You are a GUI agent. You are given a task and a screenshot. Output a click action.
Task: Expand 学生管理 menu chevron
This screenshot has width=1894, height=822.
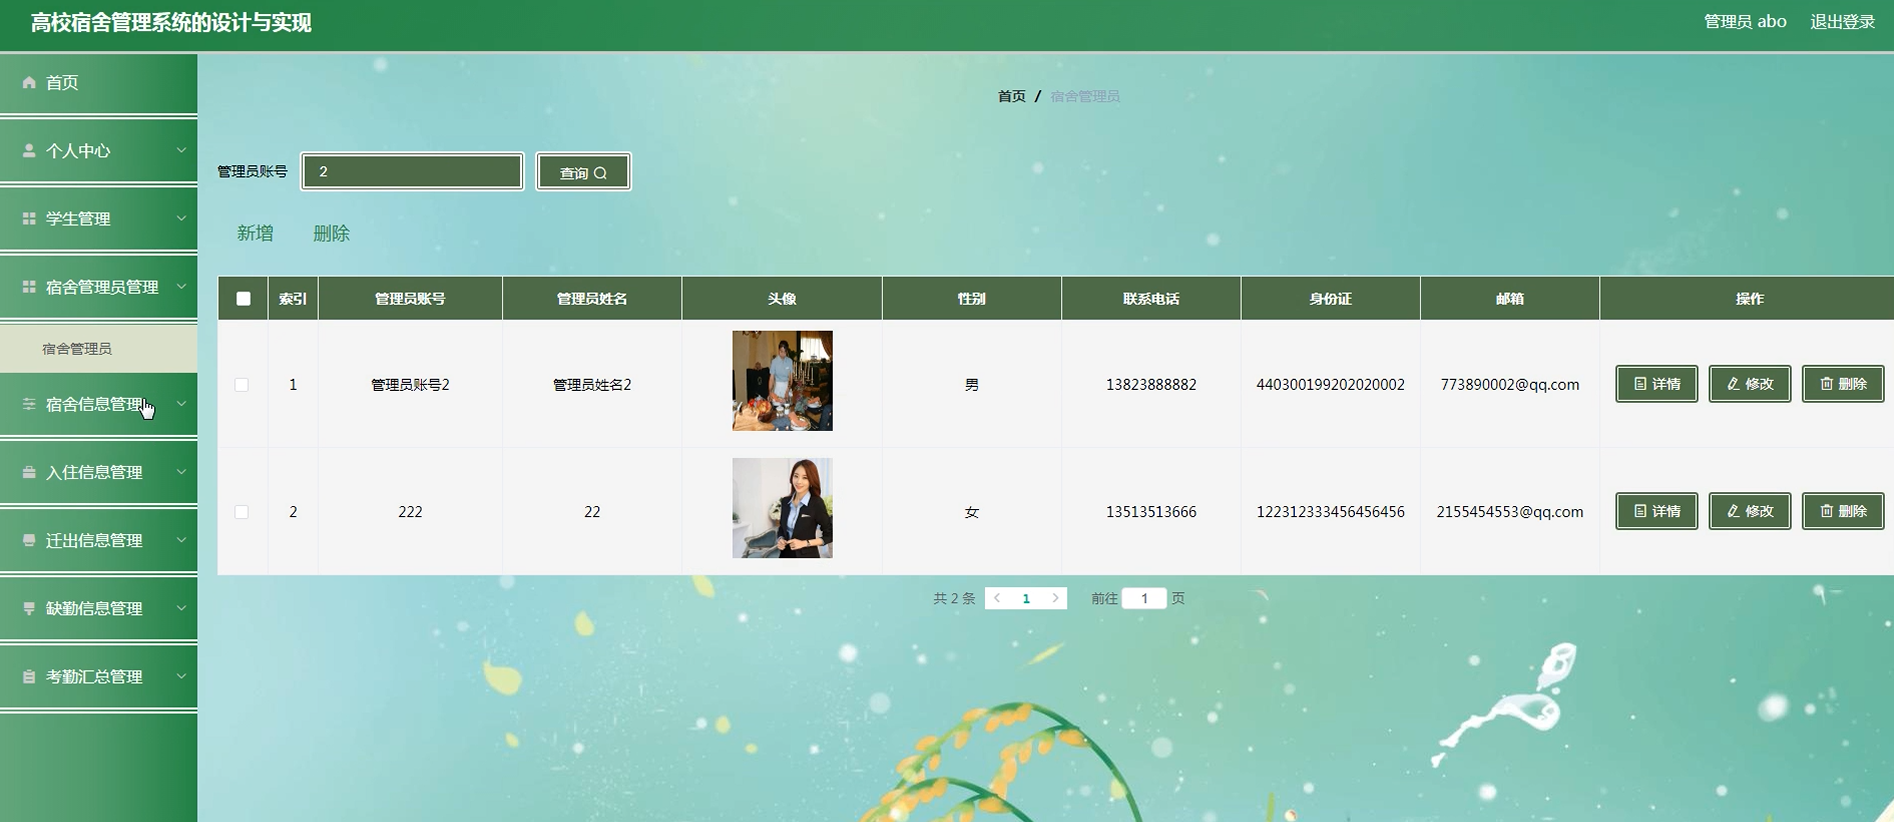tap(181, 218)
